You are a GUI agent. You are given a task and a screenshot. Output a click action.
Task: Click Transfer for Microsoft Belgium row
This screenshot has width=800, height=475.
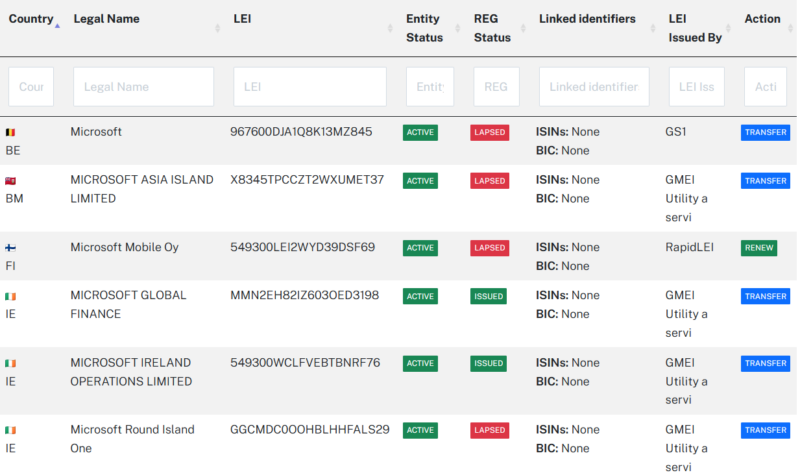click(765, 133)
